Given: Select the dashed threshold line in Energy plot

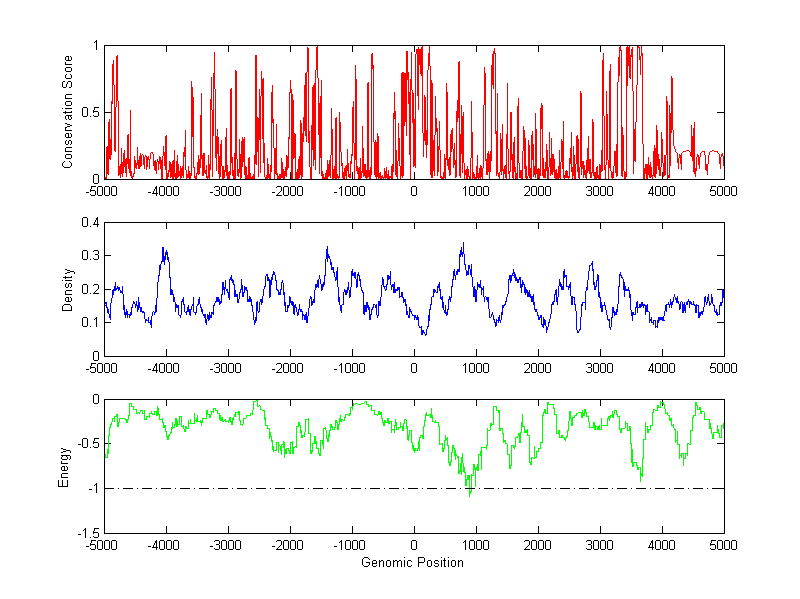Looking at the screenshot, I should [x=300, y=489].
